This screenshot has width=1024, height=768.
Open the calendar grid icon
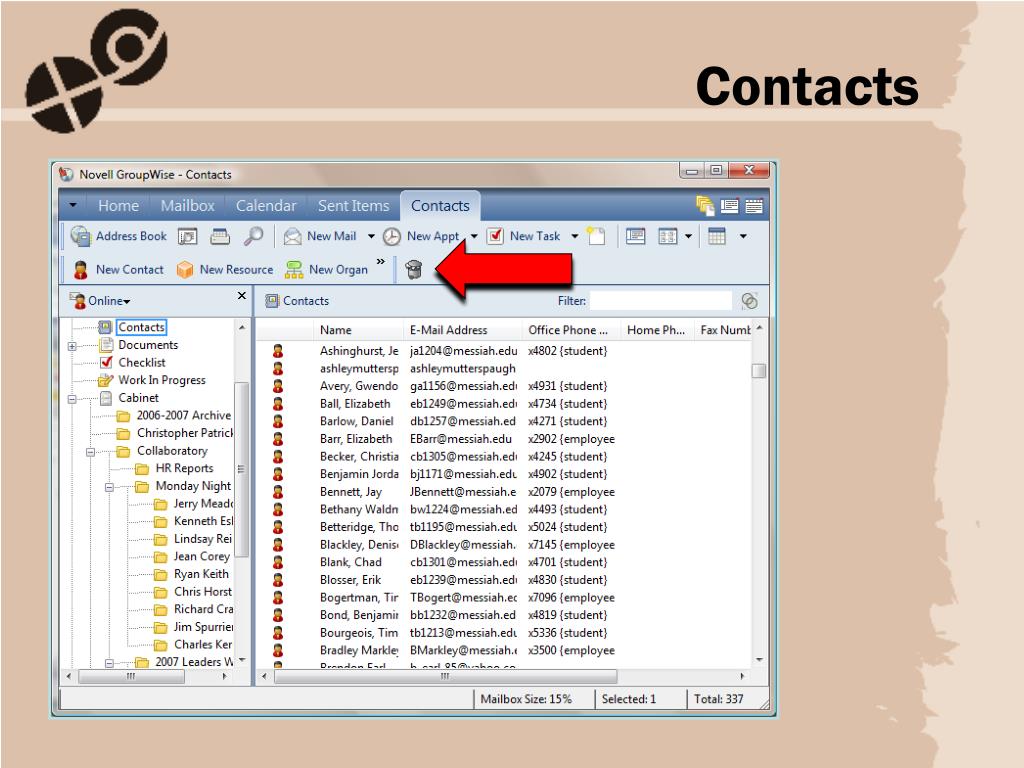716,236
